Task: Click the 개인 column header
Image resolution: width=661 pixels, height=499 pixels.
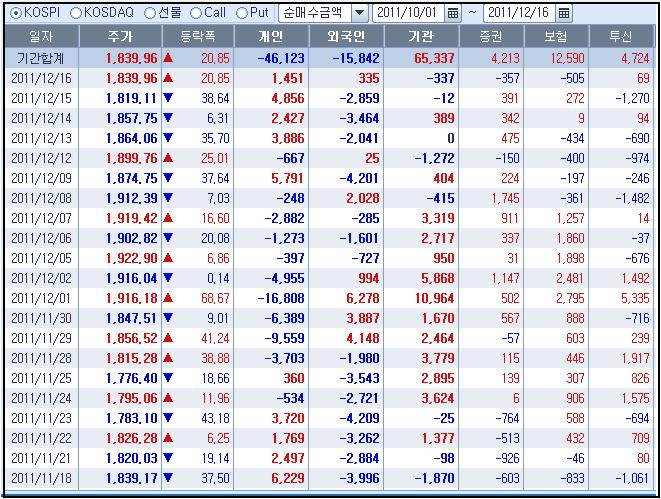Action: [x=271, y=37]
